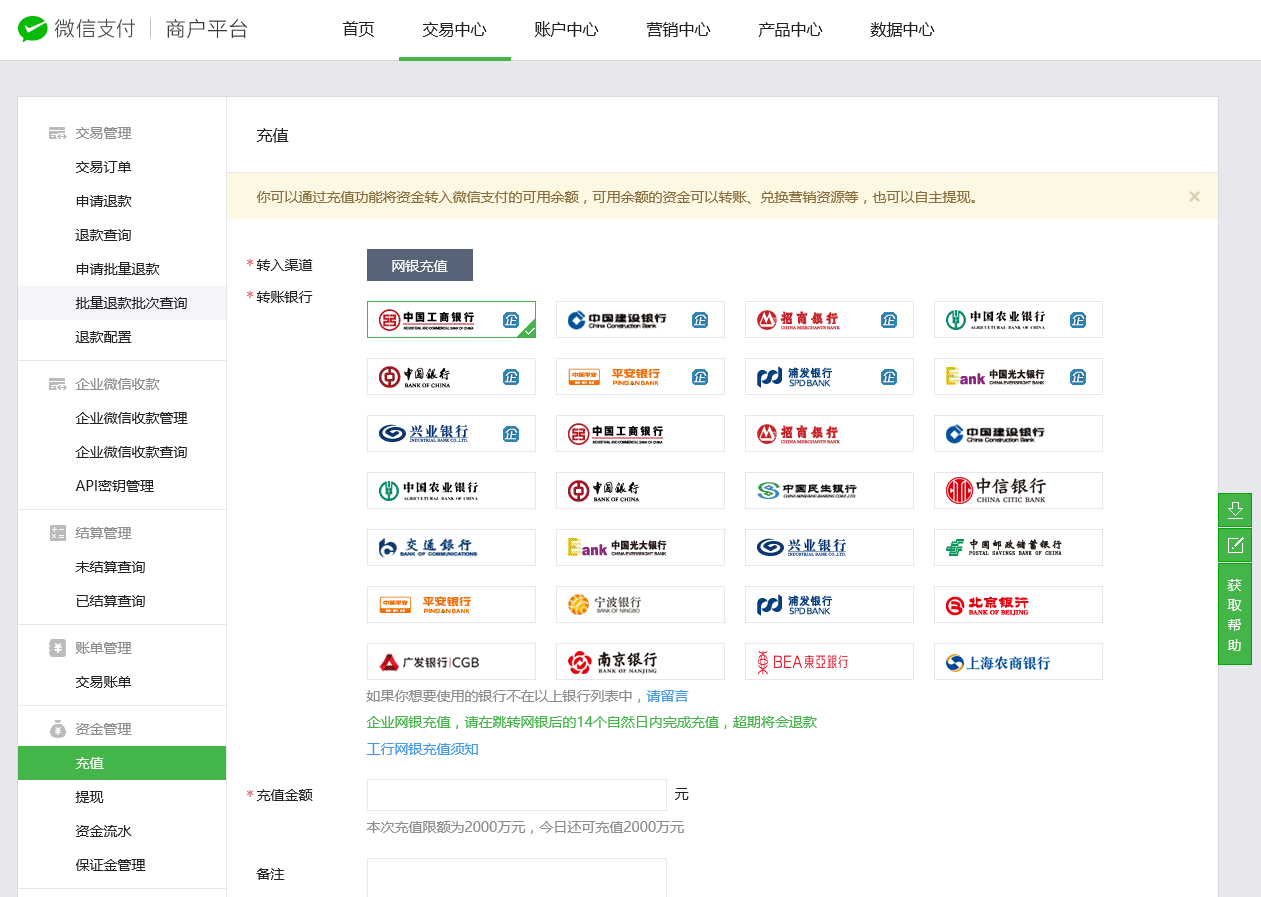The width and height of the screenshot is (1261, 897).
Task: Click into the 备注 remarks text box
Action: pos(517,878)
